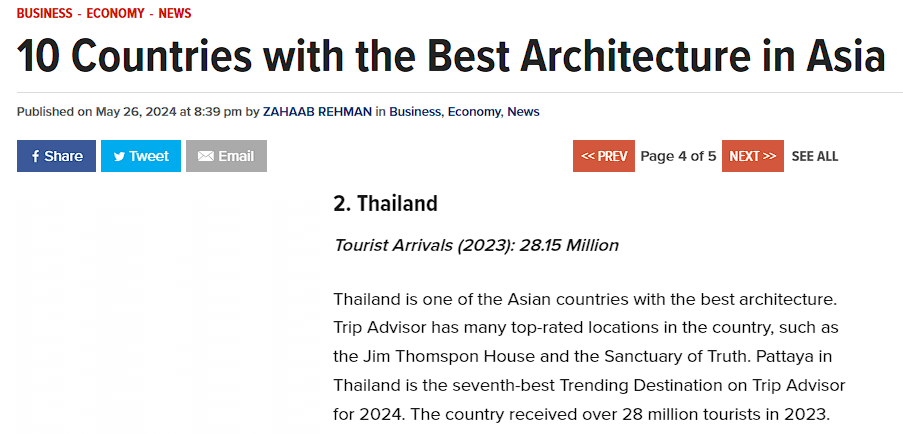Go to previous page via PREV button
Screen dimensions: 903x434
(x=604, y=156)
